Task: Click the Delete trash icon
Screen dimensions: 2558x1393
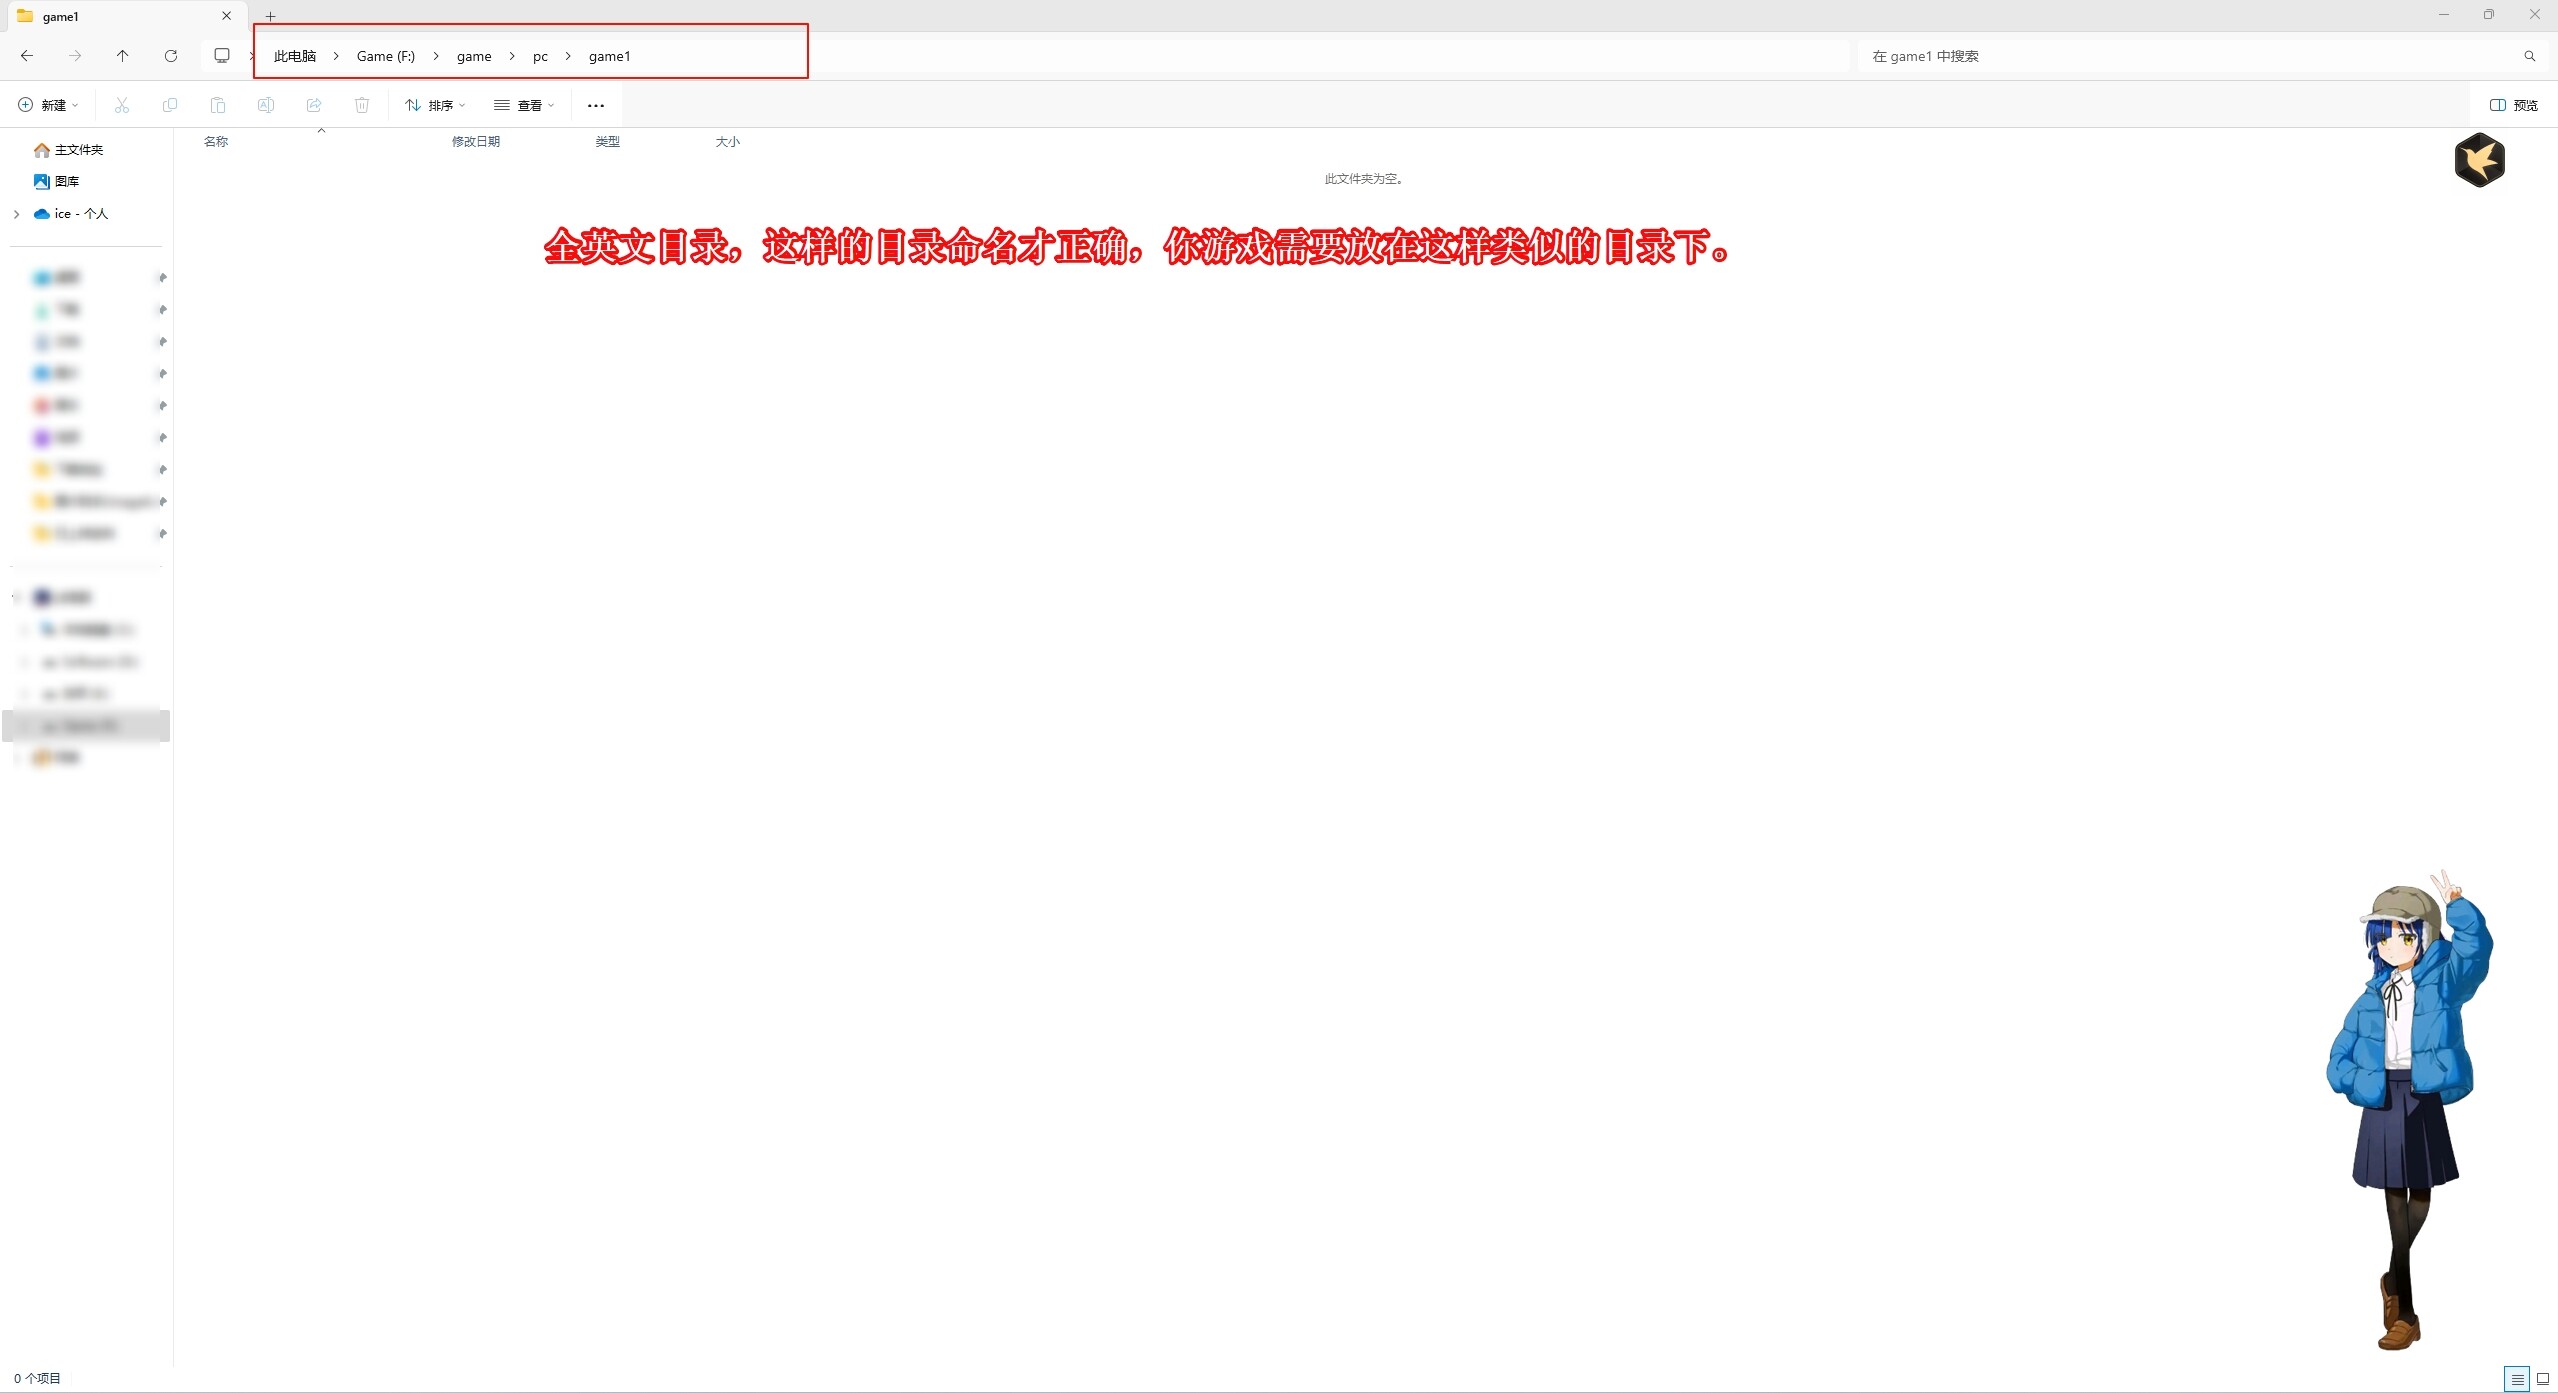Action: 362,105
